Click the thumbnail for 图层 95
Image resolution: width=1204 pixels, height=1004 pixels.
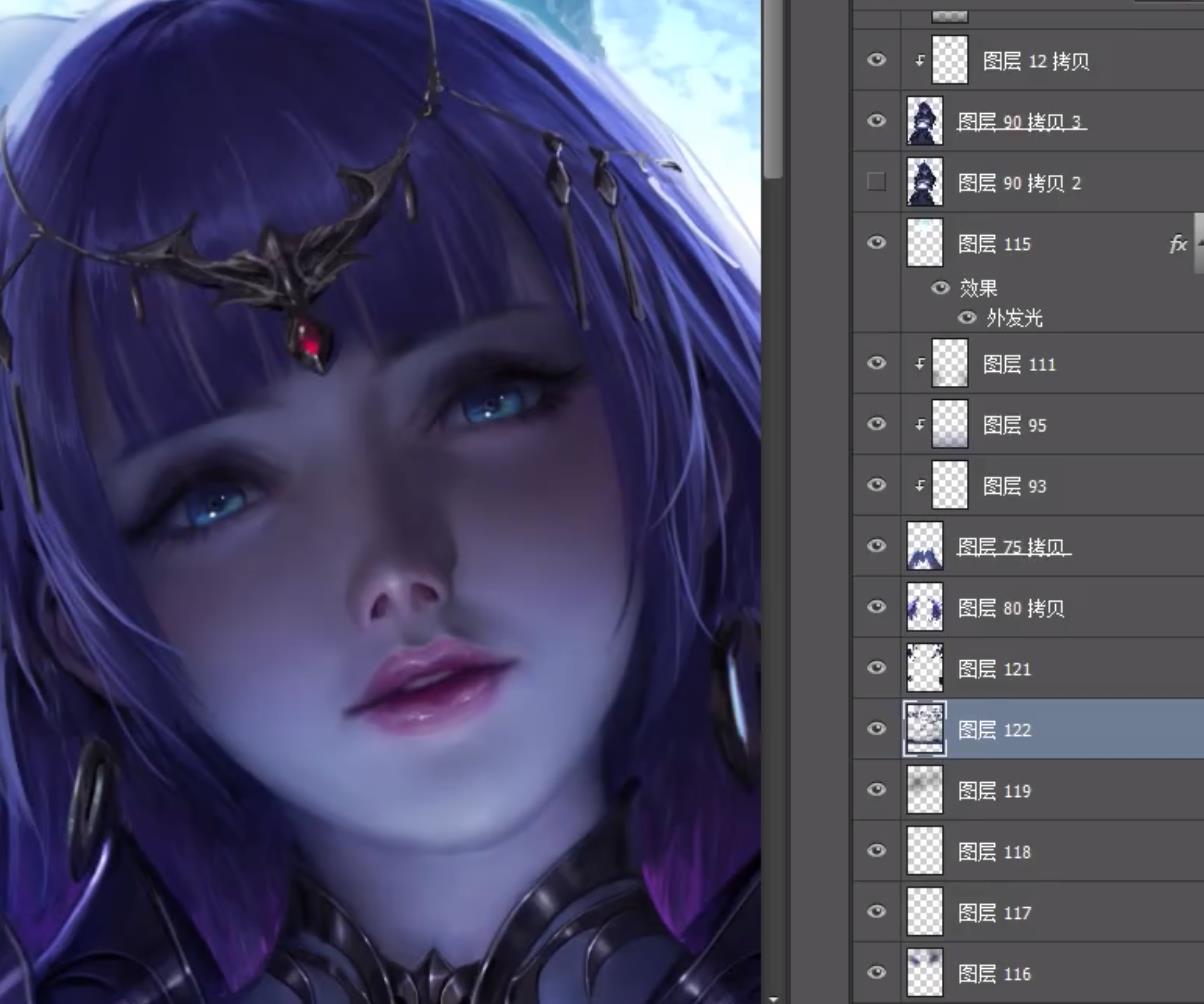950,425
